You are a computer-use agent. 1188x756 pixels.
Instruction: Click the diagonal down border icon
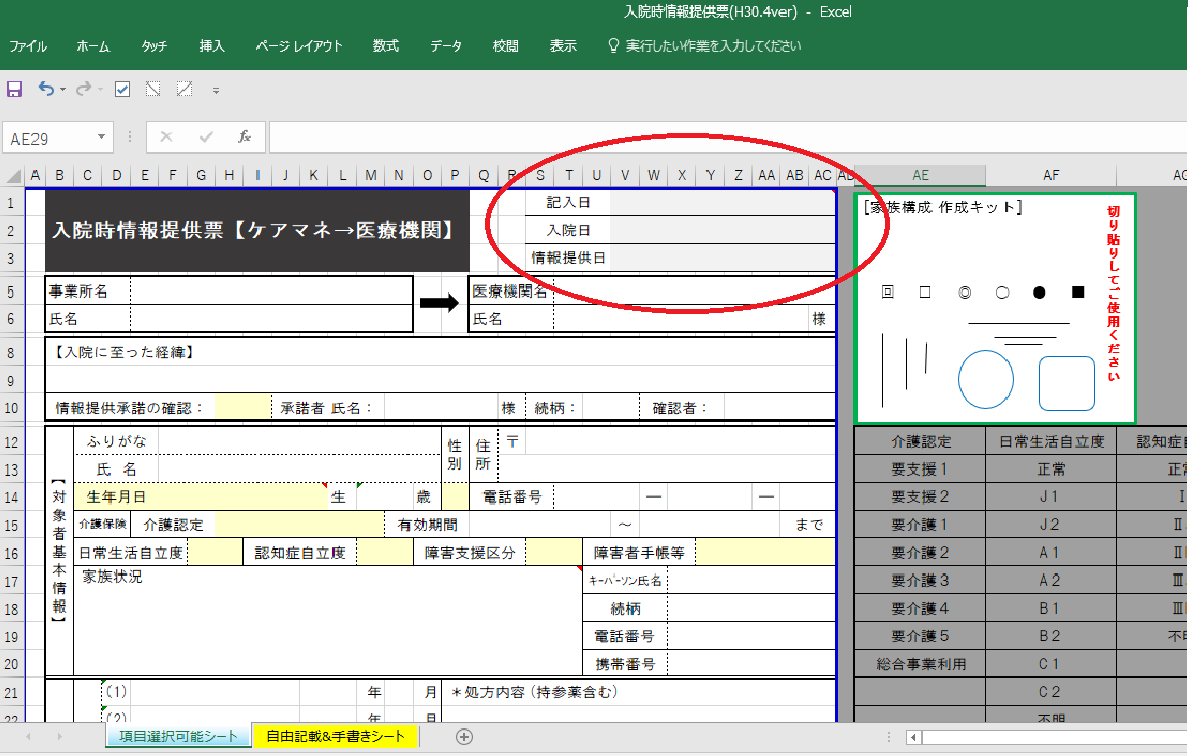[x=153, y=90]
